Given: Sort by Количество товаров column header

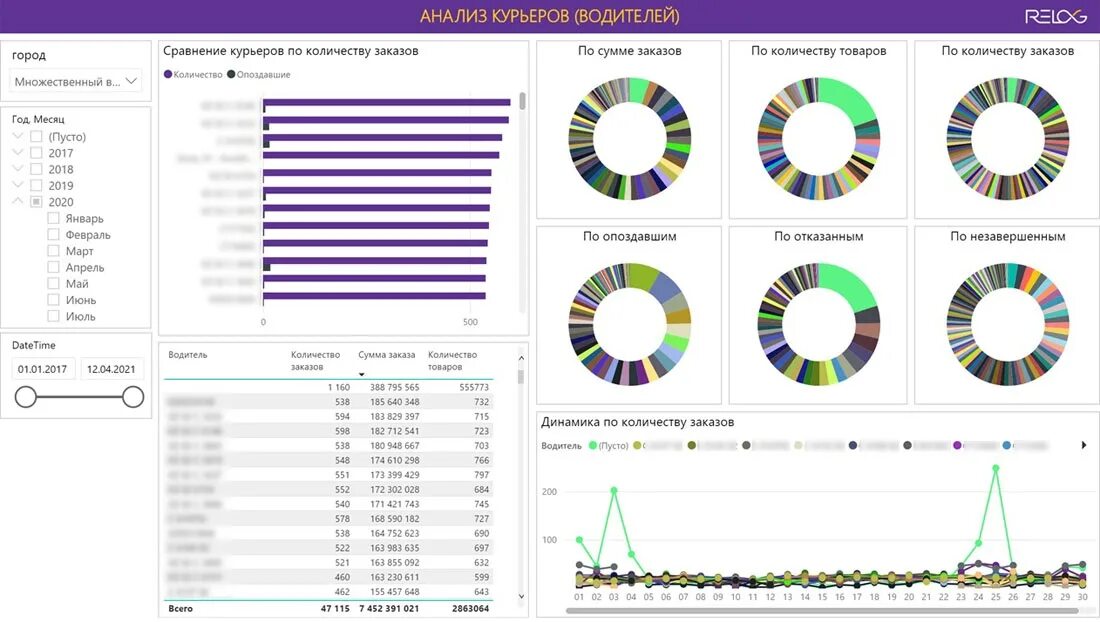Looking at the screenshot, I should tap(452, 360).
